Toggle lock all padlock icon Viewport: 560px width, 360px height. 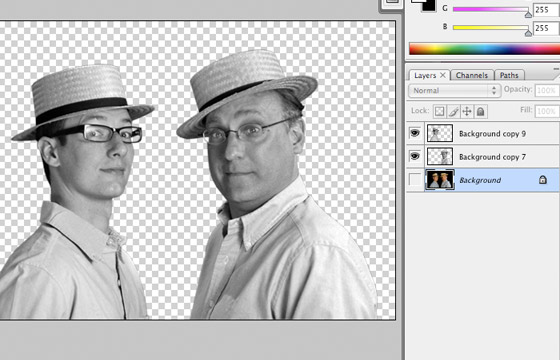click(480, 111)
